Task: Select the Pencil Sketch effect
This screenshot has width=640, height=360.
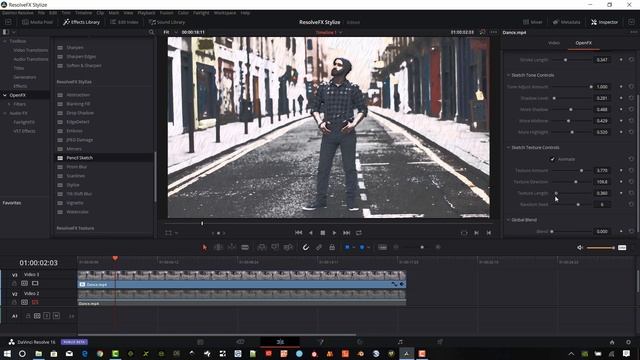Action: [104, 158]
